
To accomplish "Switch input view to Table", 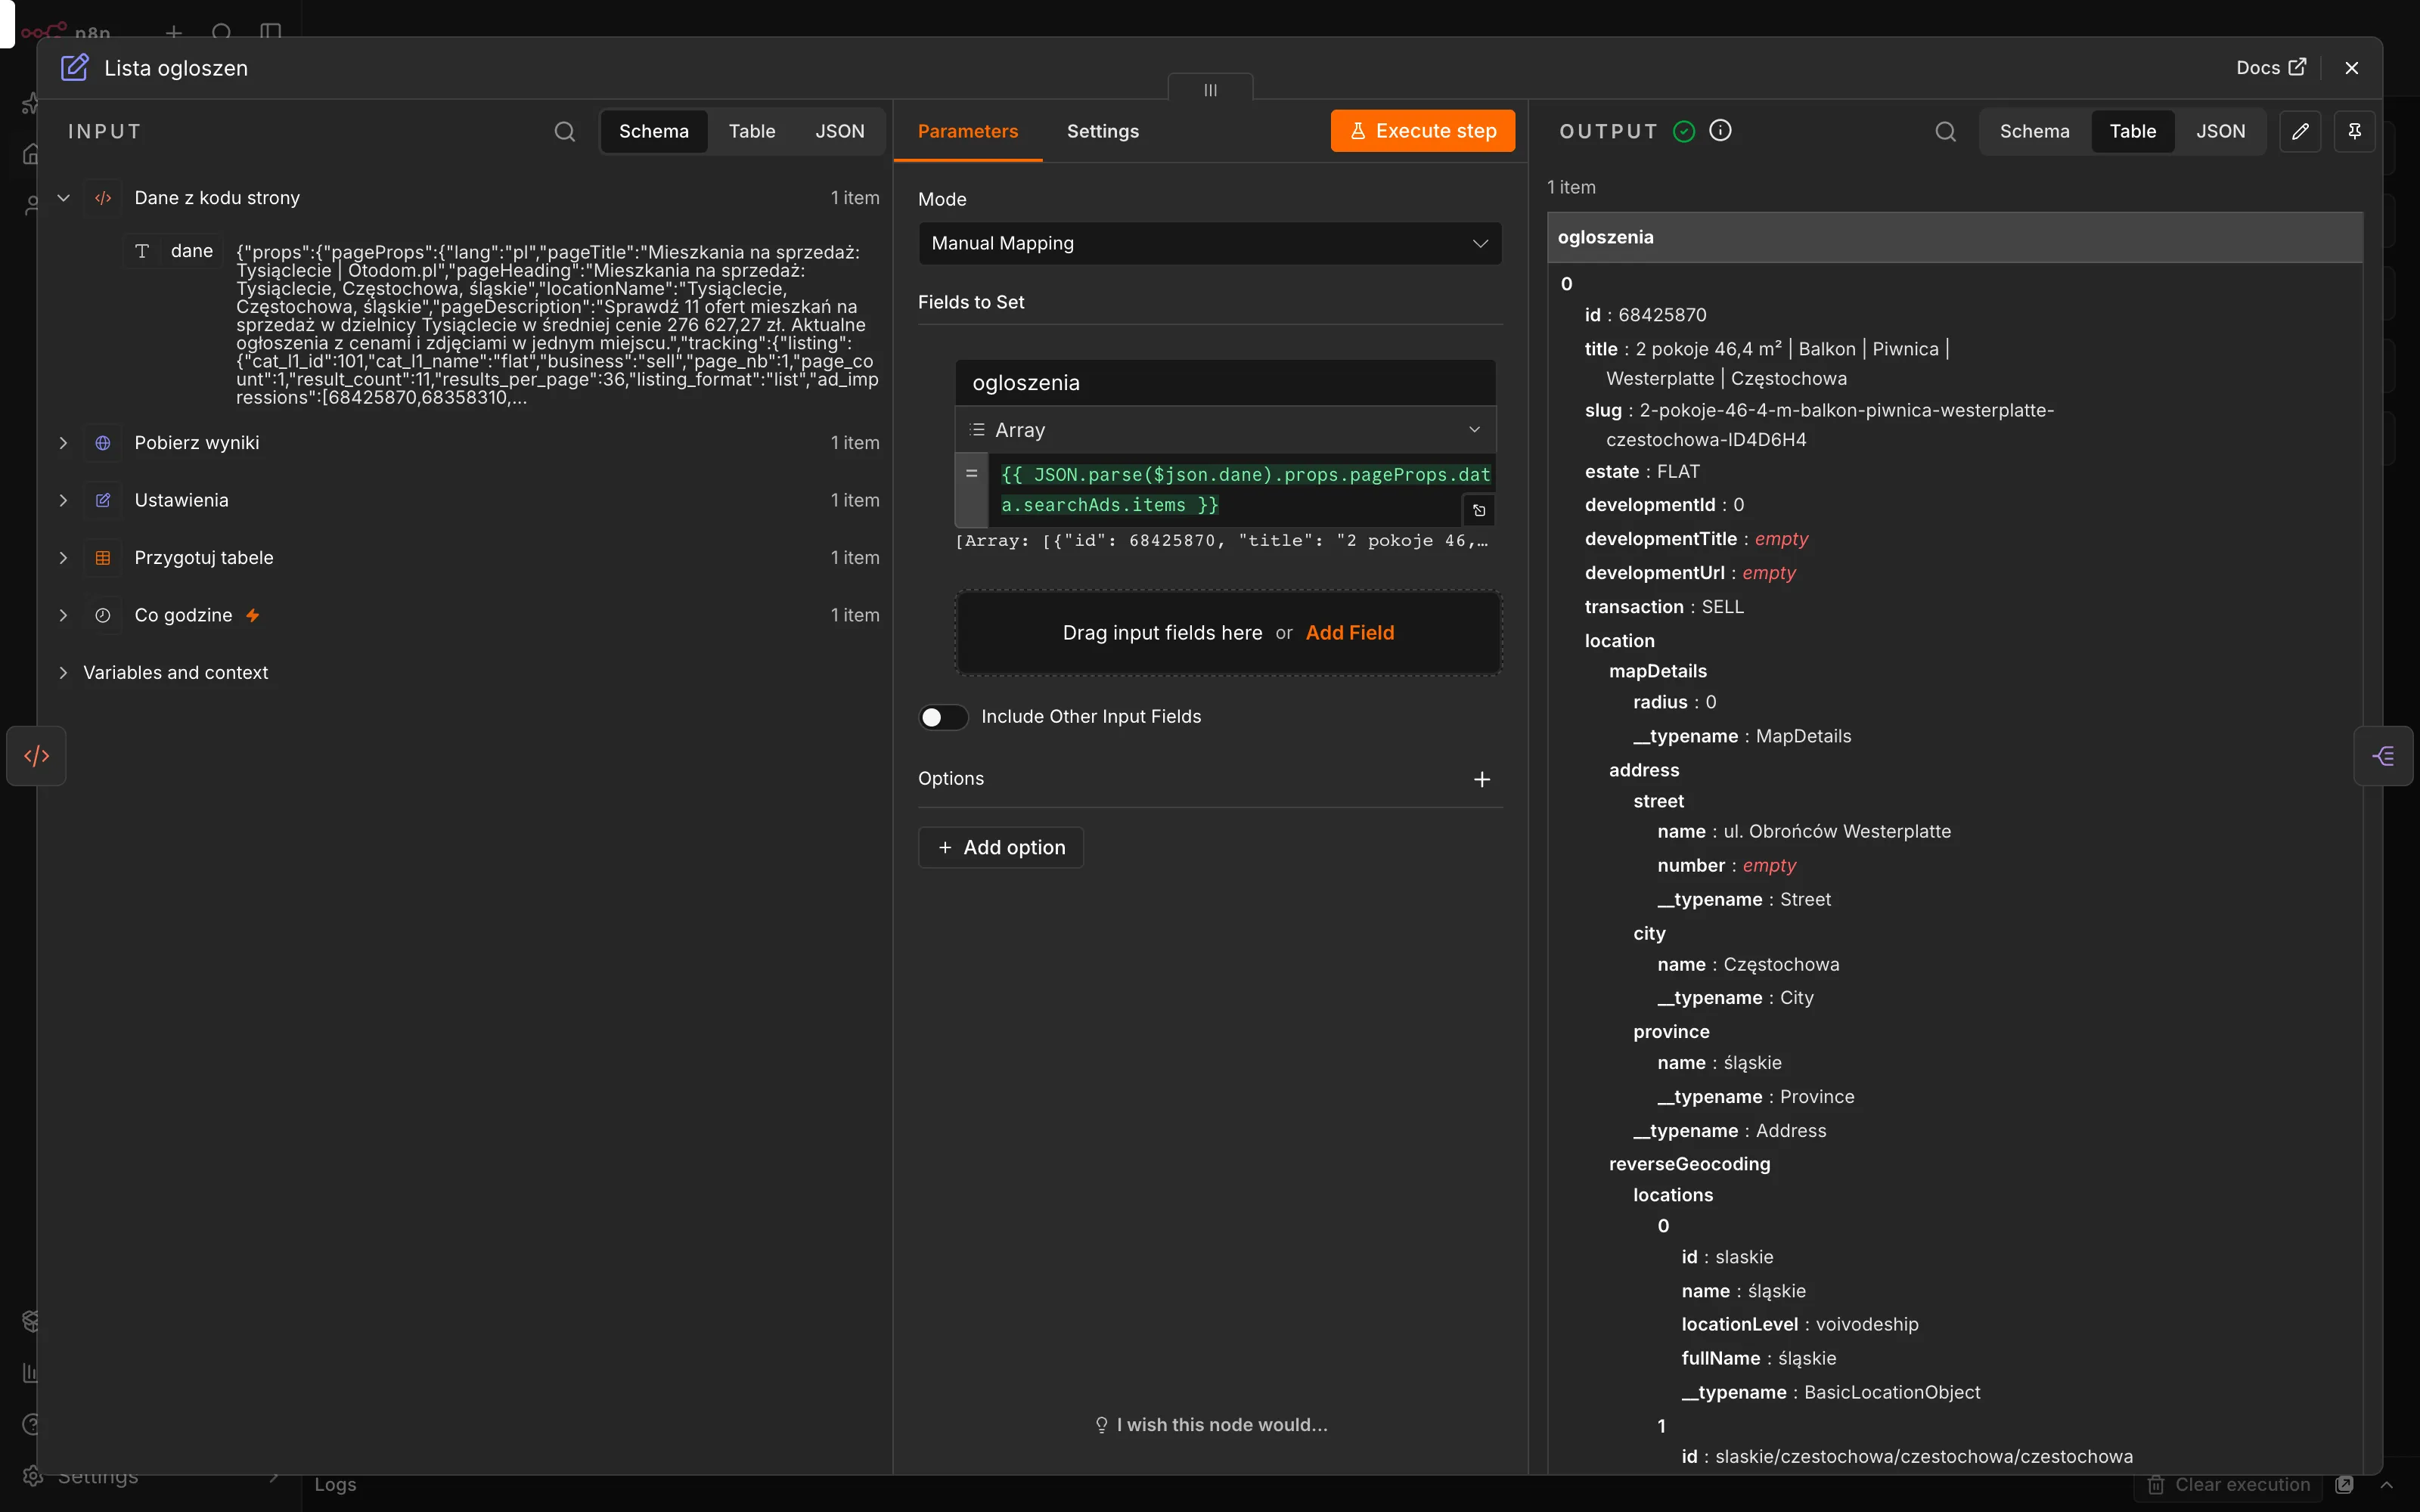I will coord(751,131).
